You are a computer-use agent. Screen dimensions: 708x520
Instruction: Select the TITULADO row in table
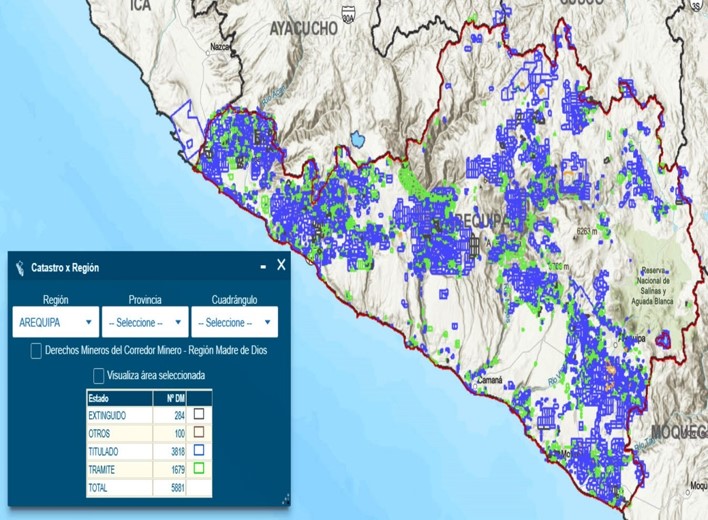coord(119,451)
